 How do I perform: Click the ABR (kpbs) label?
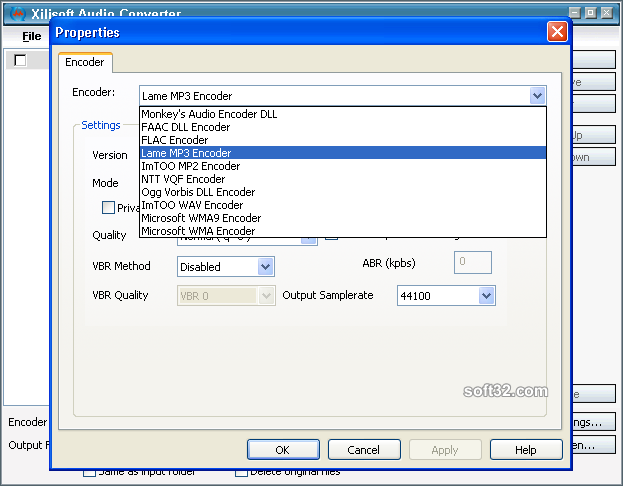(x=389, y=263)
